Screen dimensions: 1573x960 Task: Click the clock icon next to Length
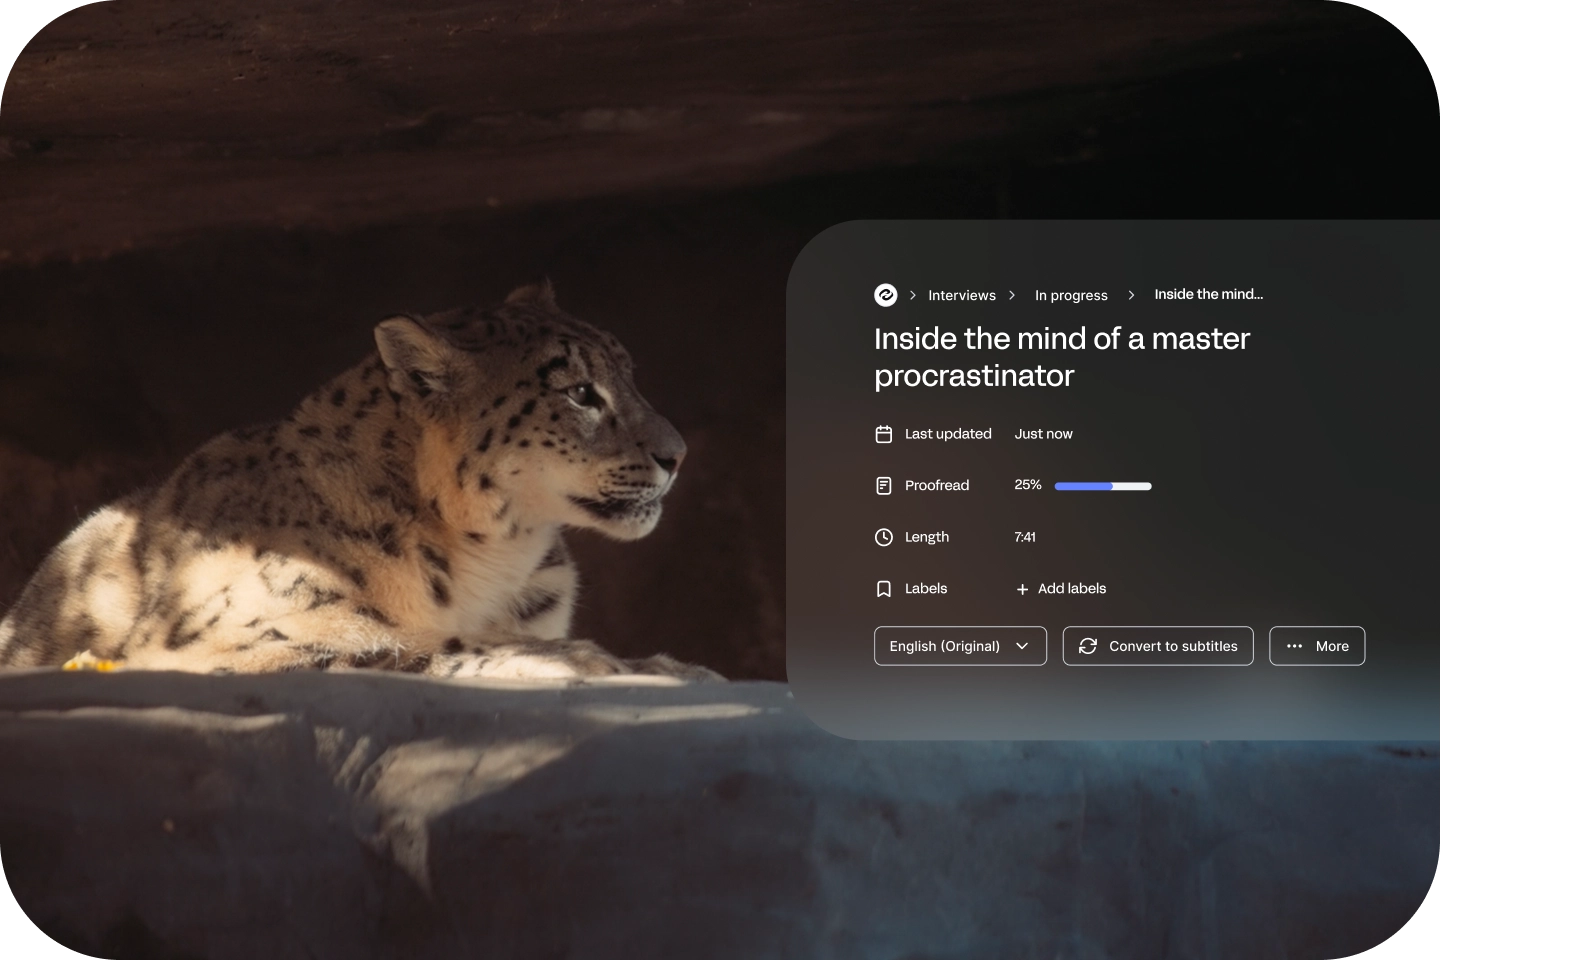(884, 537)
